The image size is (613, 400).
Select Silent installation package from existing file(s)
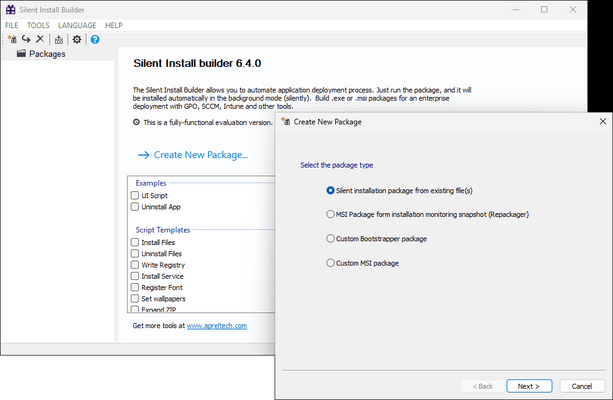331,190
